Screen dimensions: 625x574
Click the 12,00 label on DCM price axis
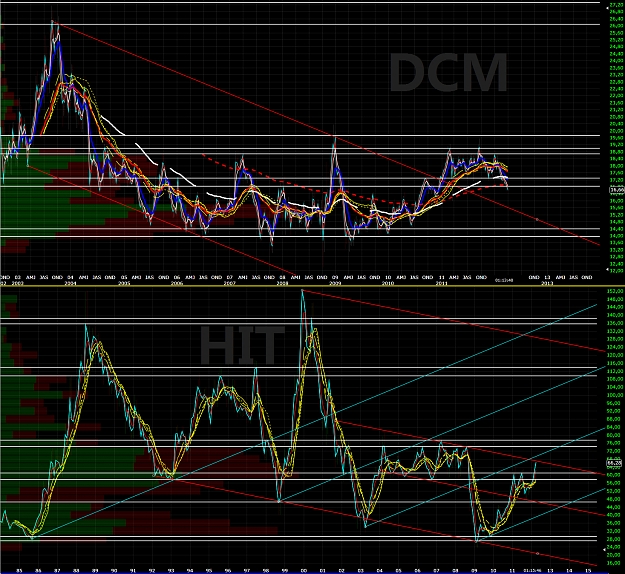click(616, 270)
